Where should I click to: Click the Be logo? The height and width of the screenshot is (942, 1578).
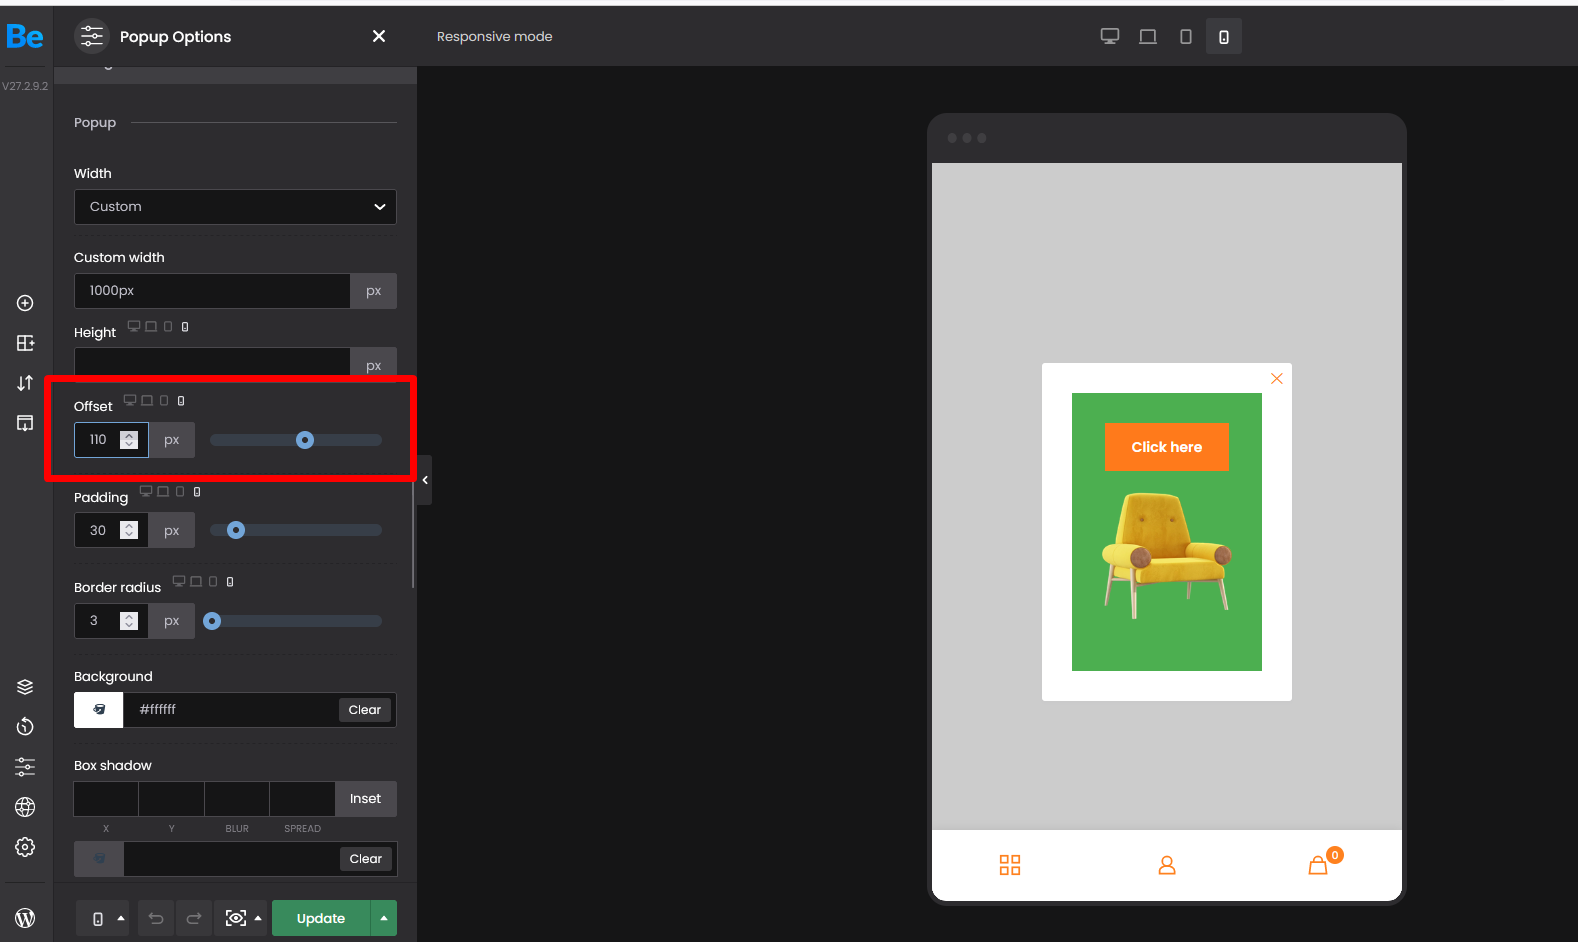click(25, 37)
